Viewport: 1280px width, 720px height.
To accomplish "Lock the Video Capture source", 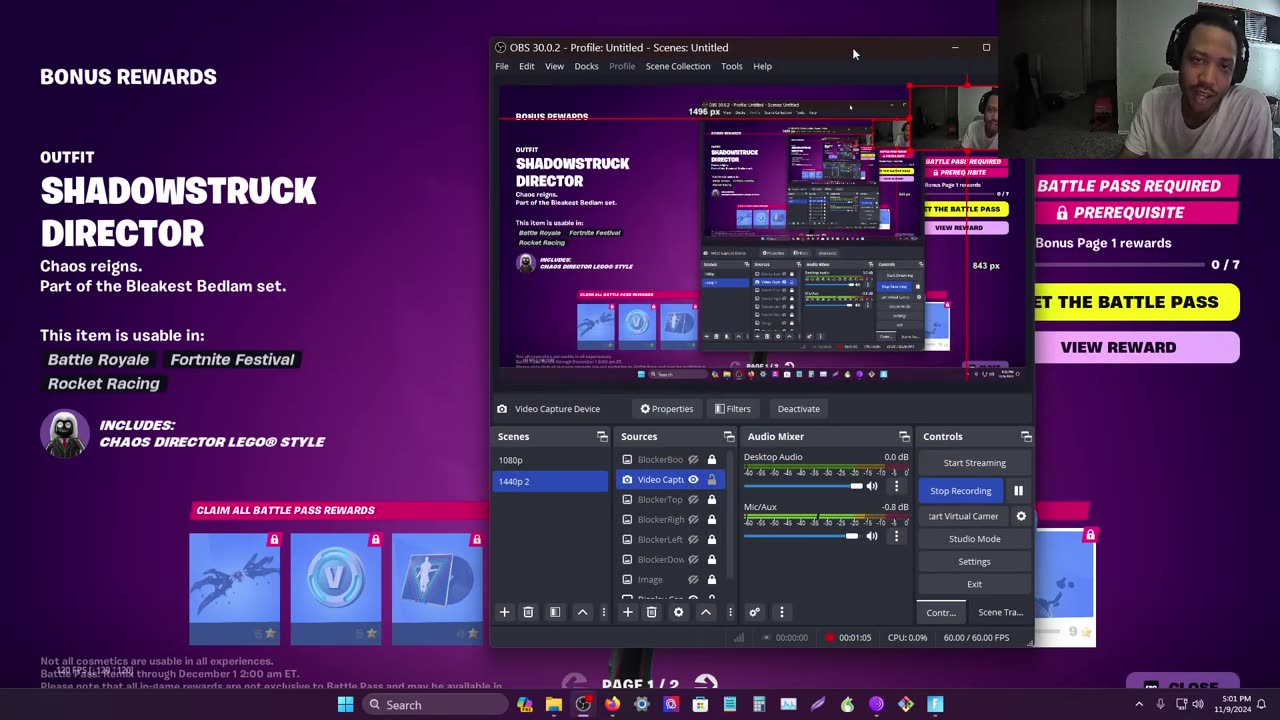I will (x=712, y=480).
